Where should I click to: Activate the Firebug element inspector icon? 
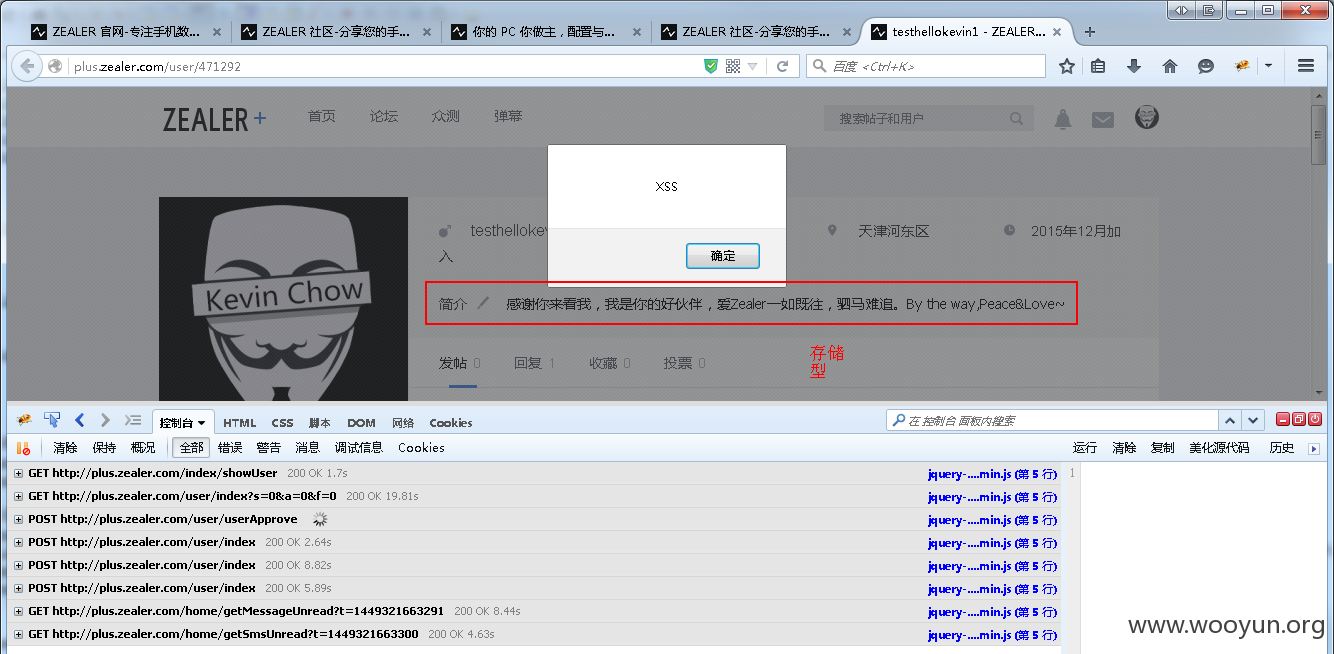[x=52, y=420]
